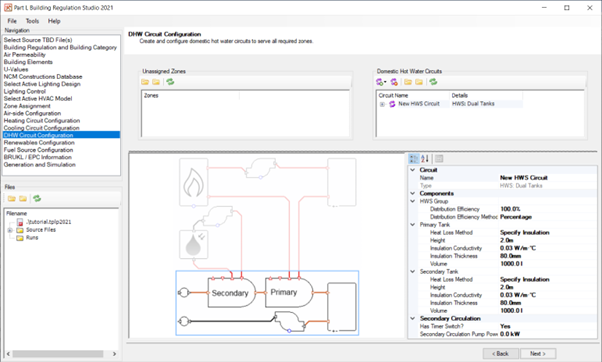Open the Property Pages icon in property grid
602x362 pixels.
439,159
